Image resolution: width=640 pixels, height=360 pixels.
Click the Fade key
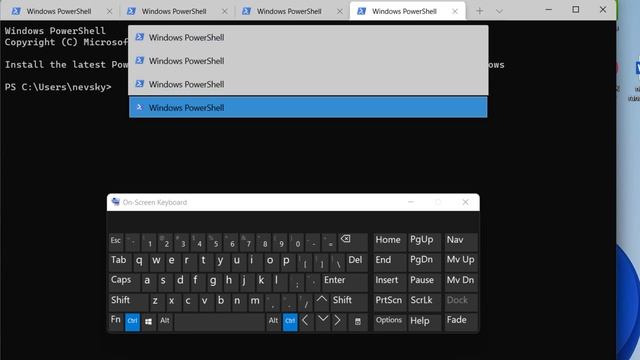(x=461, y=321)
